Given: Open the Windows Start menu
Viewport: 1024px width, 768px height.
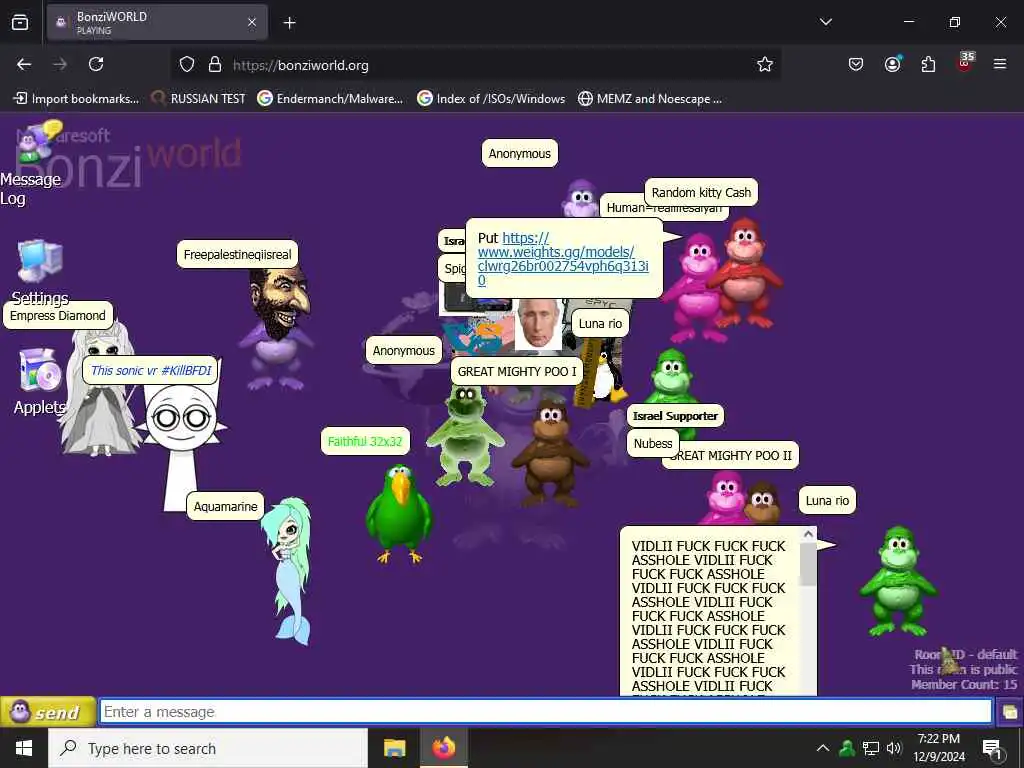Looking at the screenshot, I should click(x=24, y=748).
